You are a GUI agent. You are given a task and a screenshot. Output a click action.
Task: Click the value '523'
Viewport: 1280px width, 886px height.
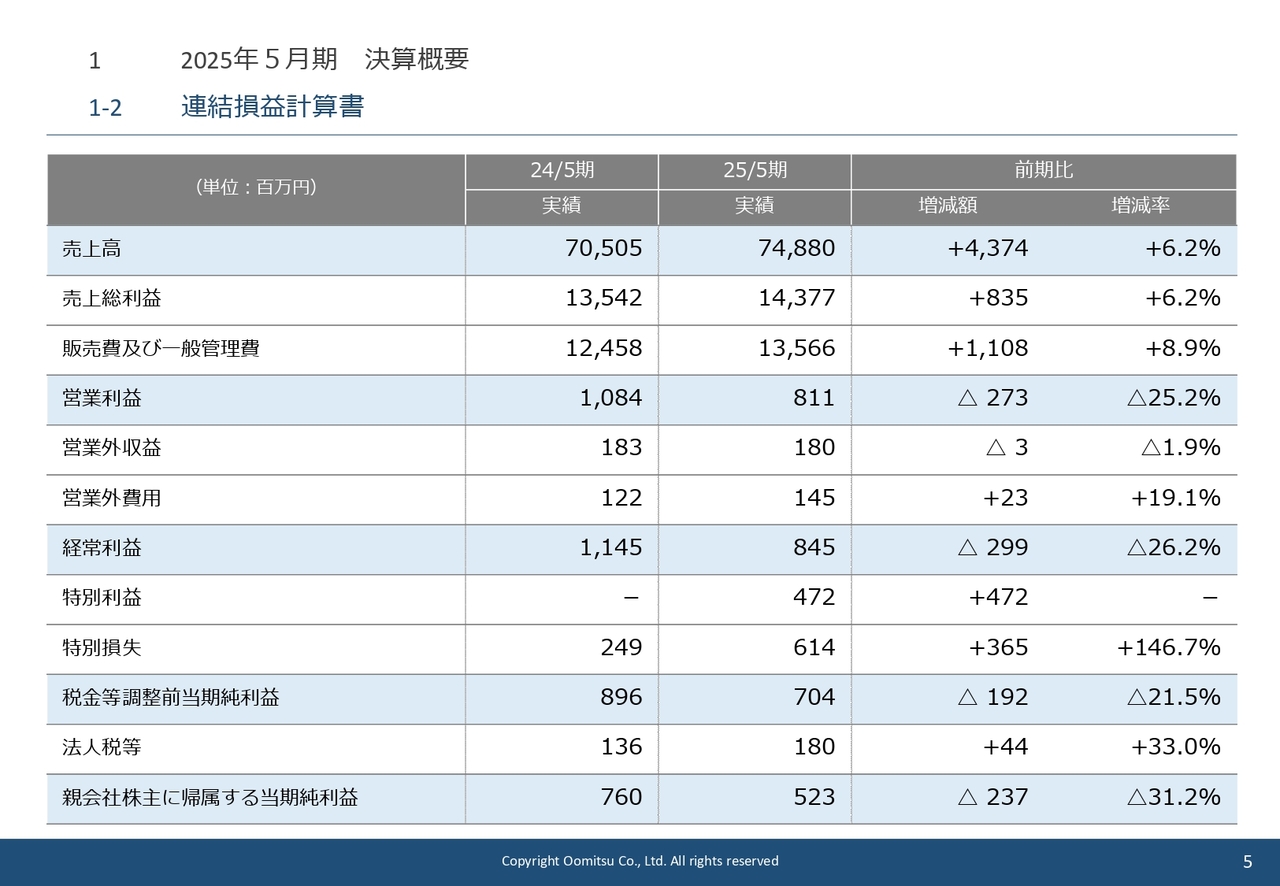pos(815,797)
